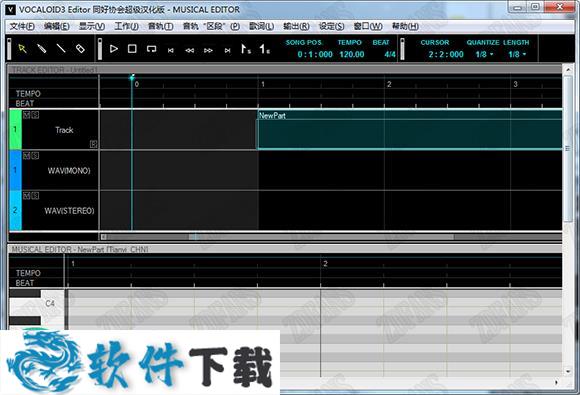Click the BEAT value 4/4
This screenshot has width=580, height=395.
pos(390,54)
